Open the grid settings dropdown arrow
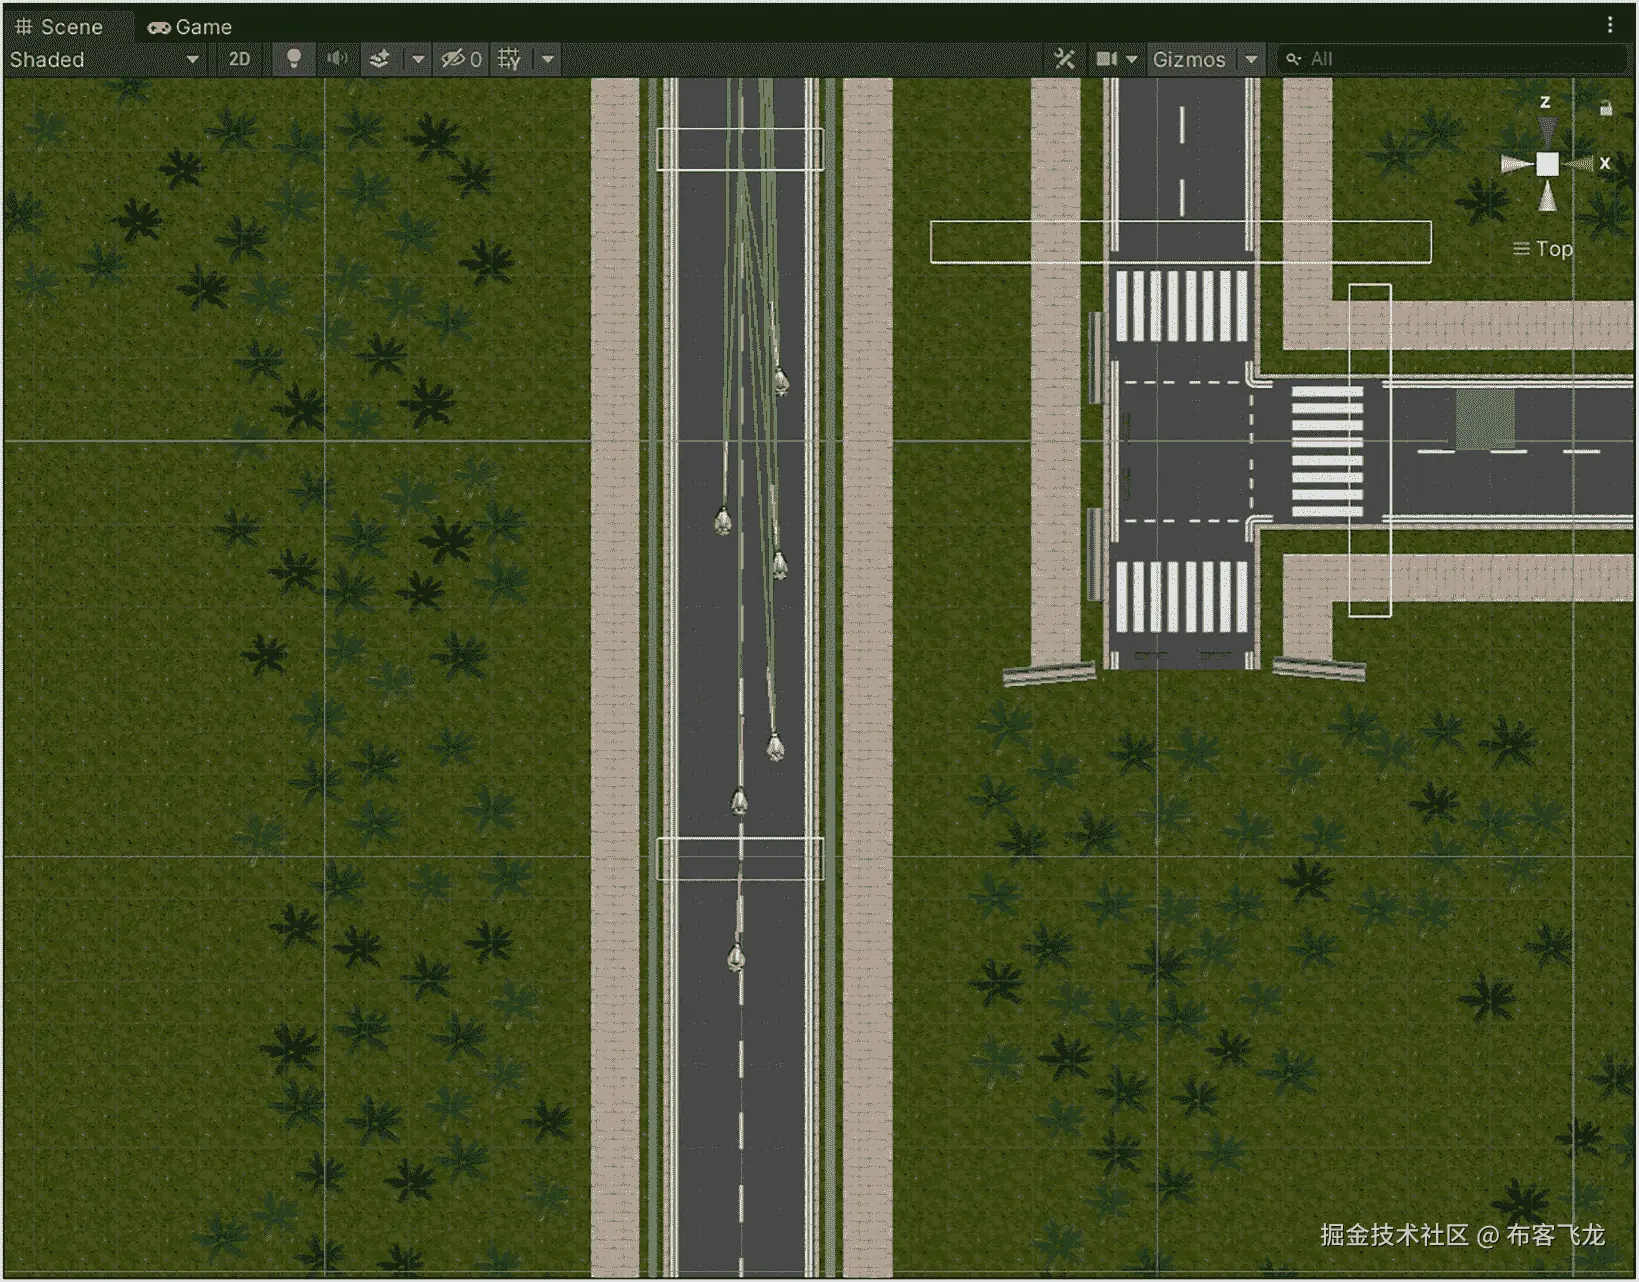The image size is (1639, 1282). point(546,59)
